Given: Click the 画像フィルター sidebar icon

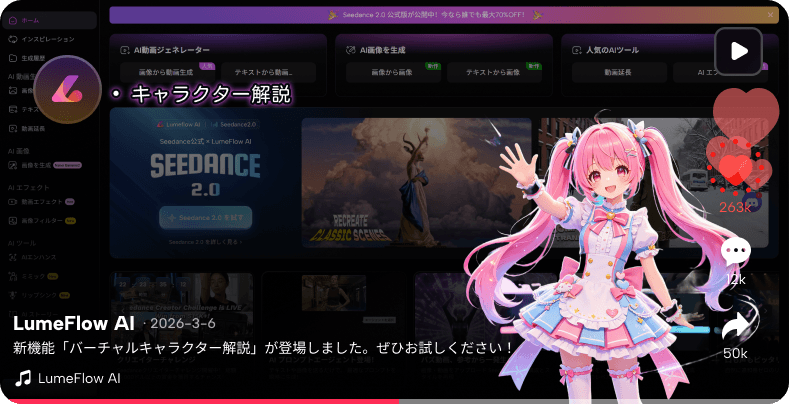Looking at the screenshot, I should [13, 221].
